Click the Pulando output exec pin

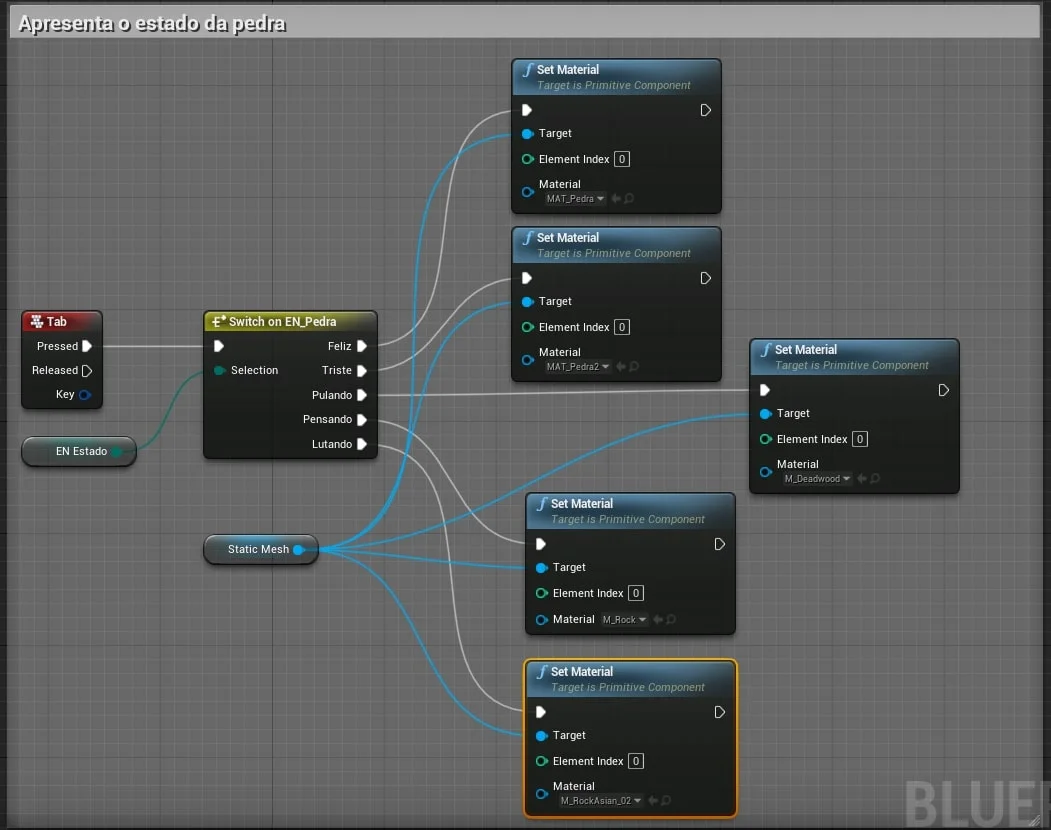coord(362,395)
